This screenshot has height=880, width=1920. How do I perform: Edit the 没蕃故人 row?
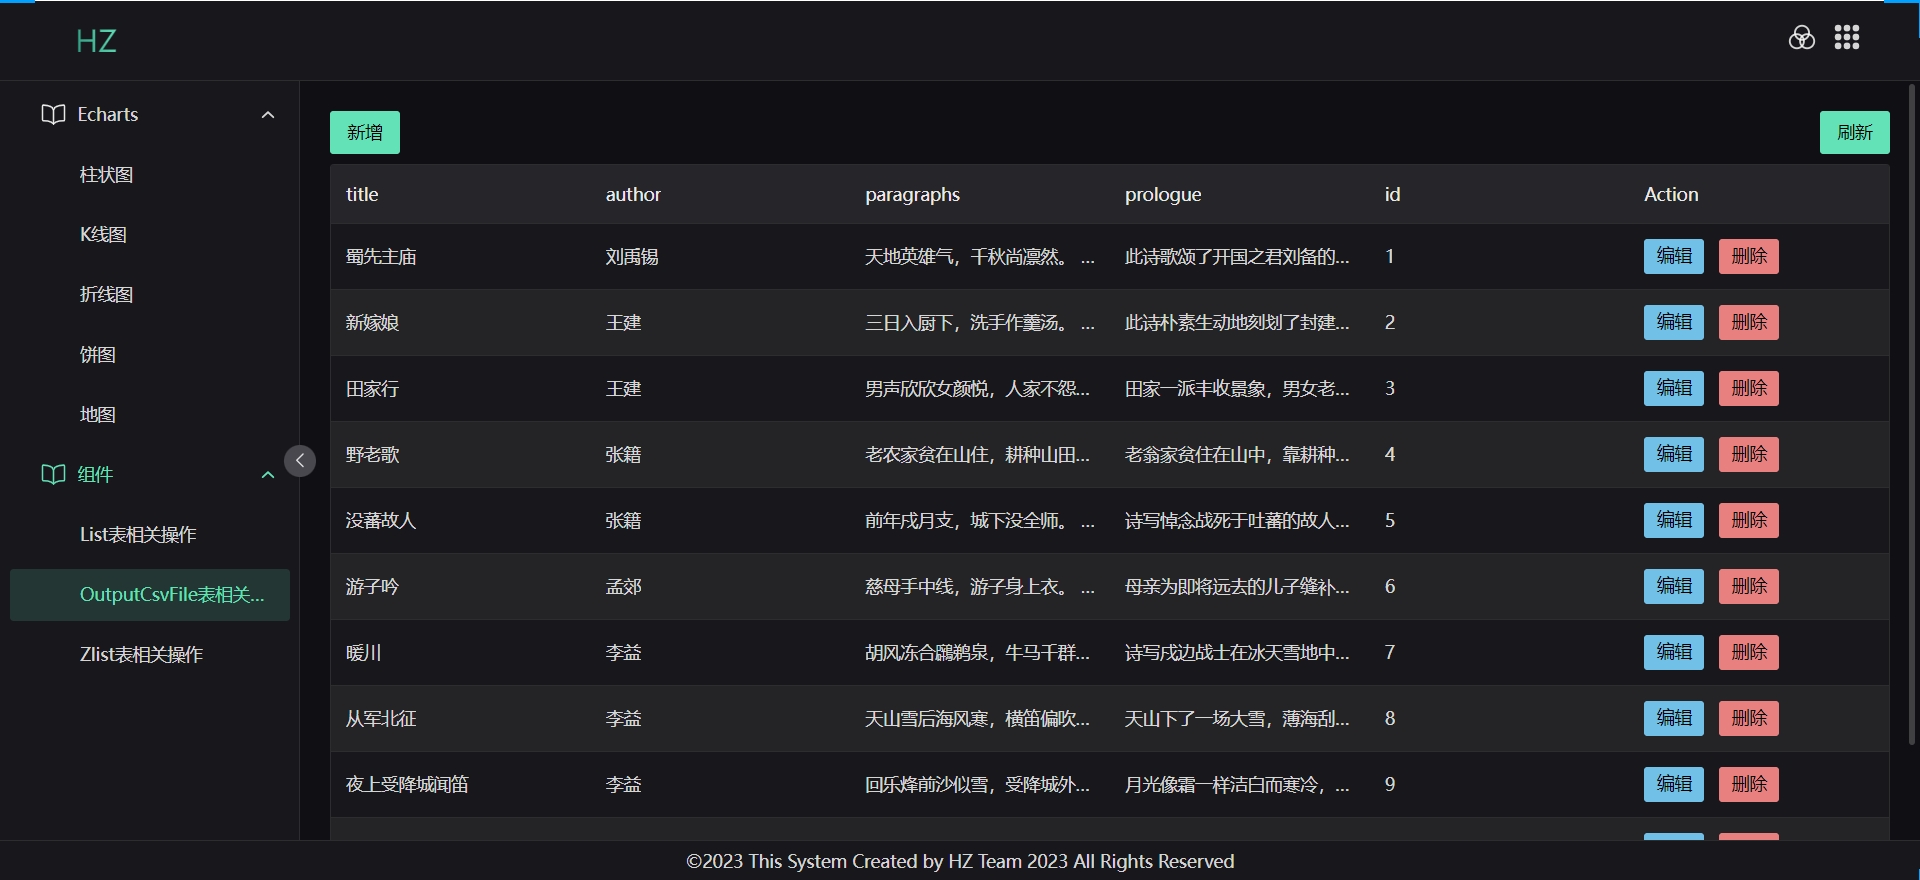1674,520
